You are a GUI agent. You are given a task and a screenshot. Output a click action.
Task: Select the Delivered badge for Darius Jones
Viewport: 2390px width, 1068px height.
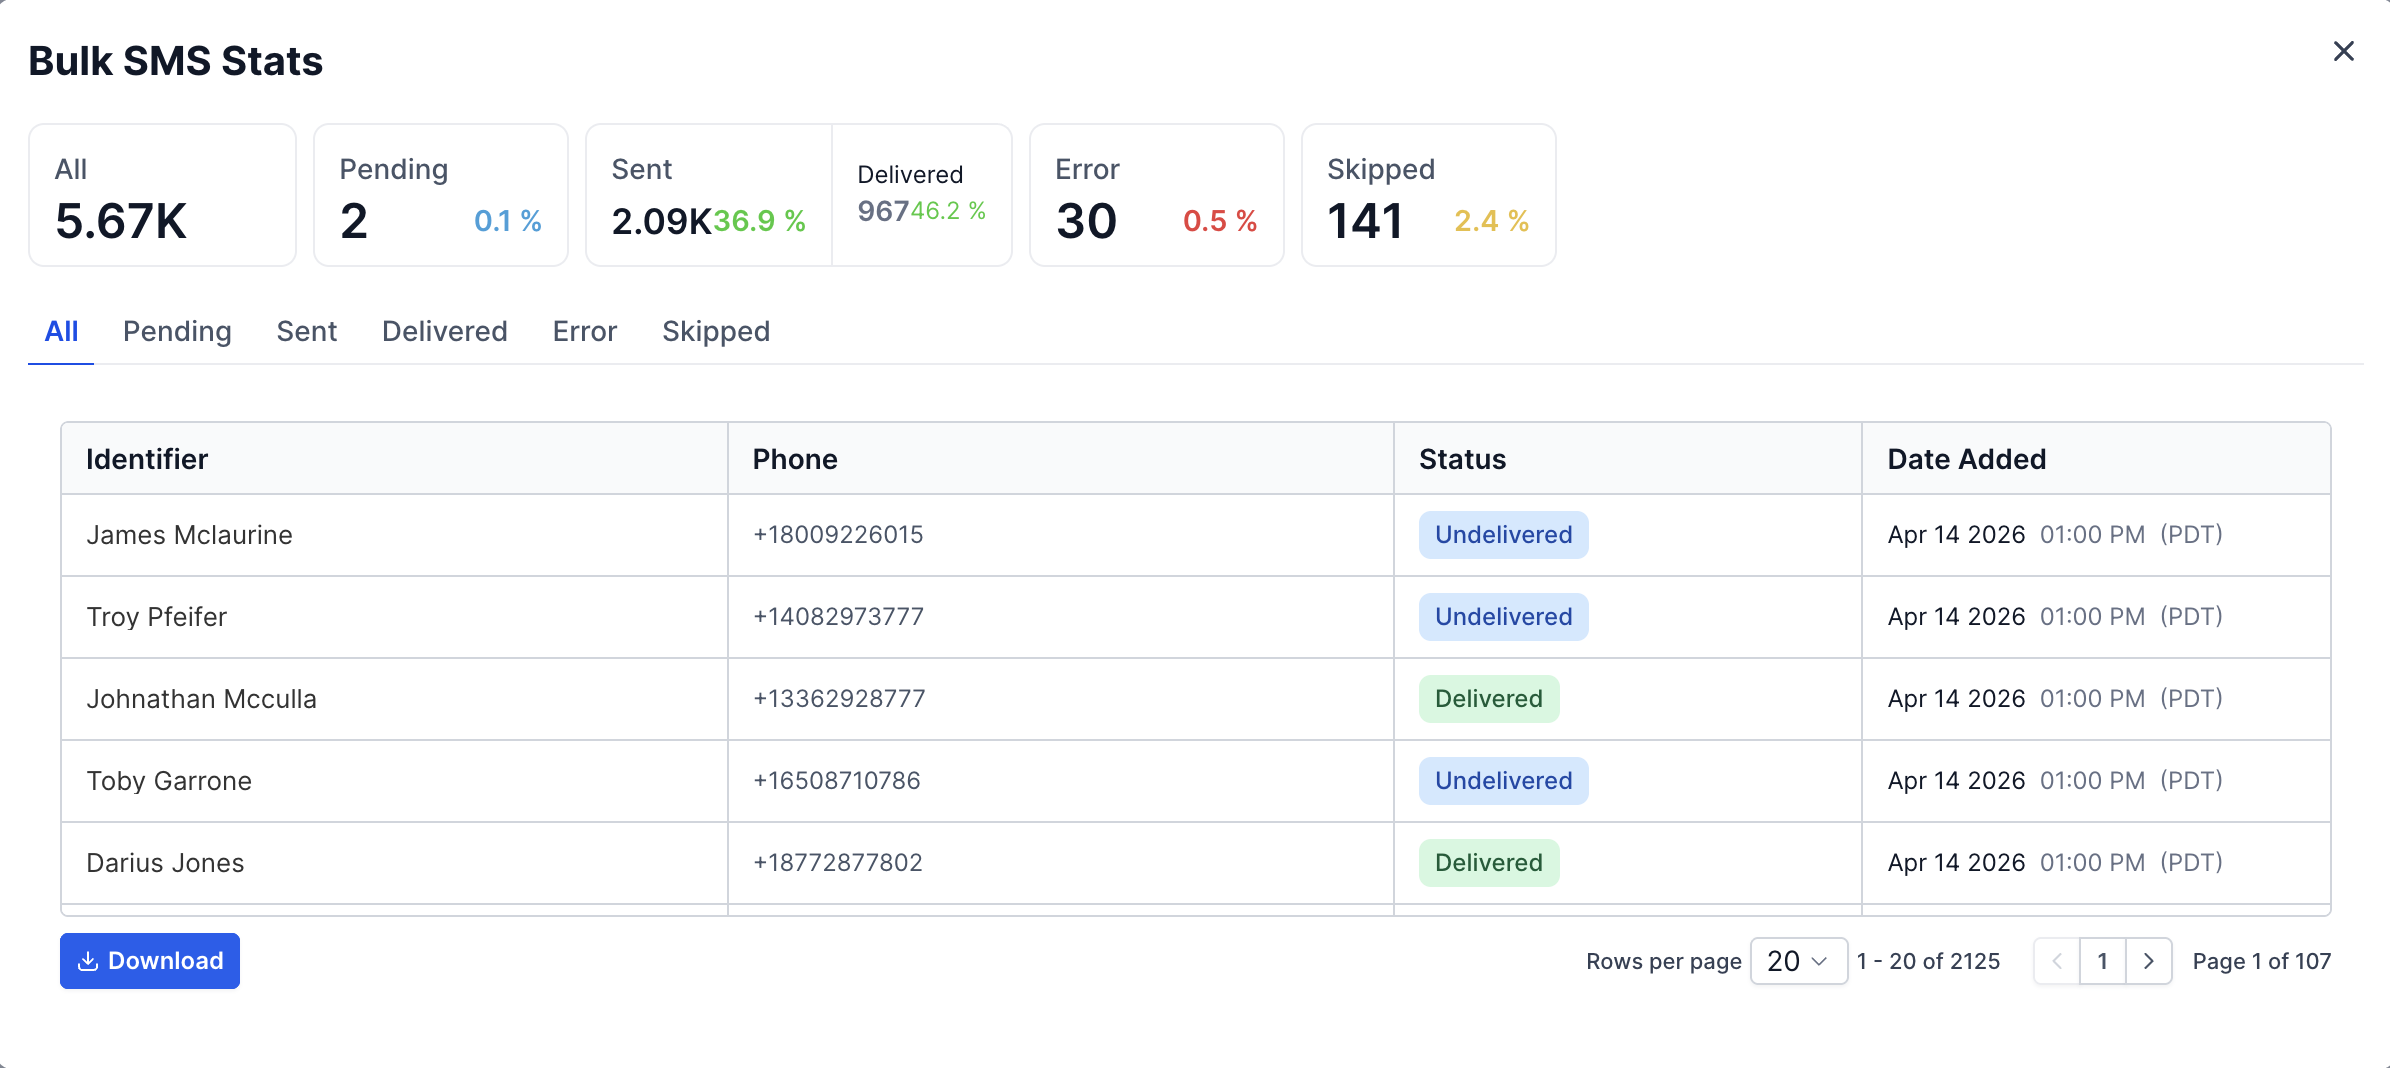point(1488,862)
